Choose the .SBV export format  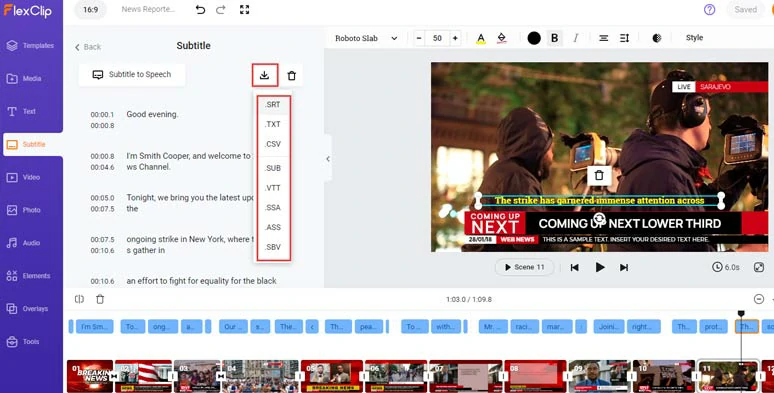click(273, 247)
